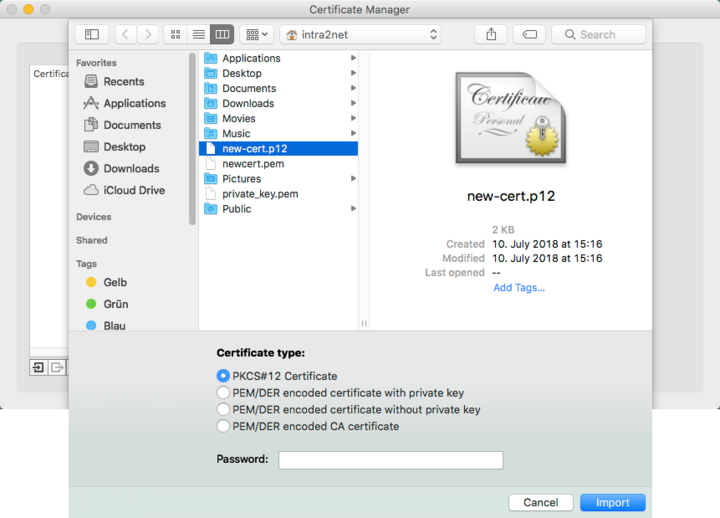This screenshot has height=518, width=720.
Task: Open Applications in the sidebar
Action: 125,103
